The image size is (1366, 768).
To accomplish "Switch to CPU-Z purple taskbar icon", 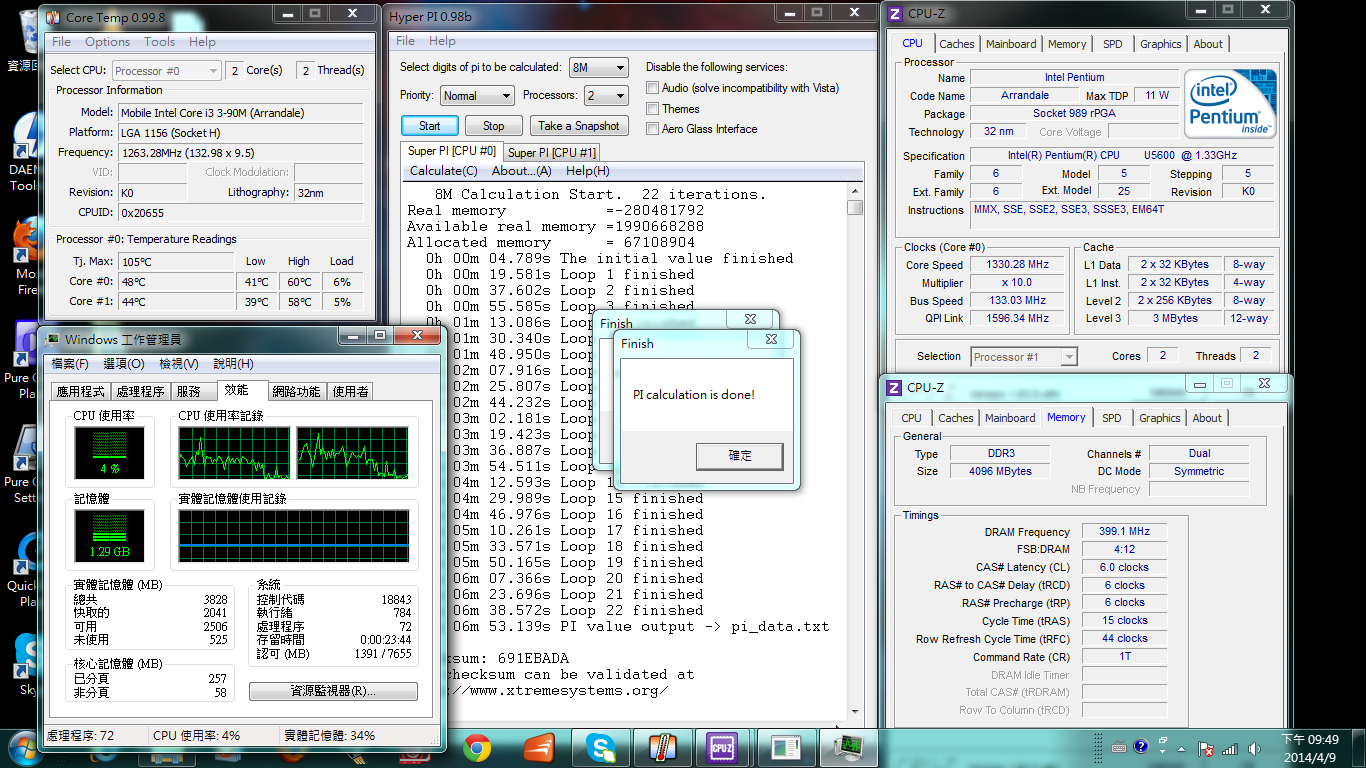I will coord(721,747).
